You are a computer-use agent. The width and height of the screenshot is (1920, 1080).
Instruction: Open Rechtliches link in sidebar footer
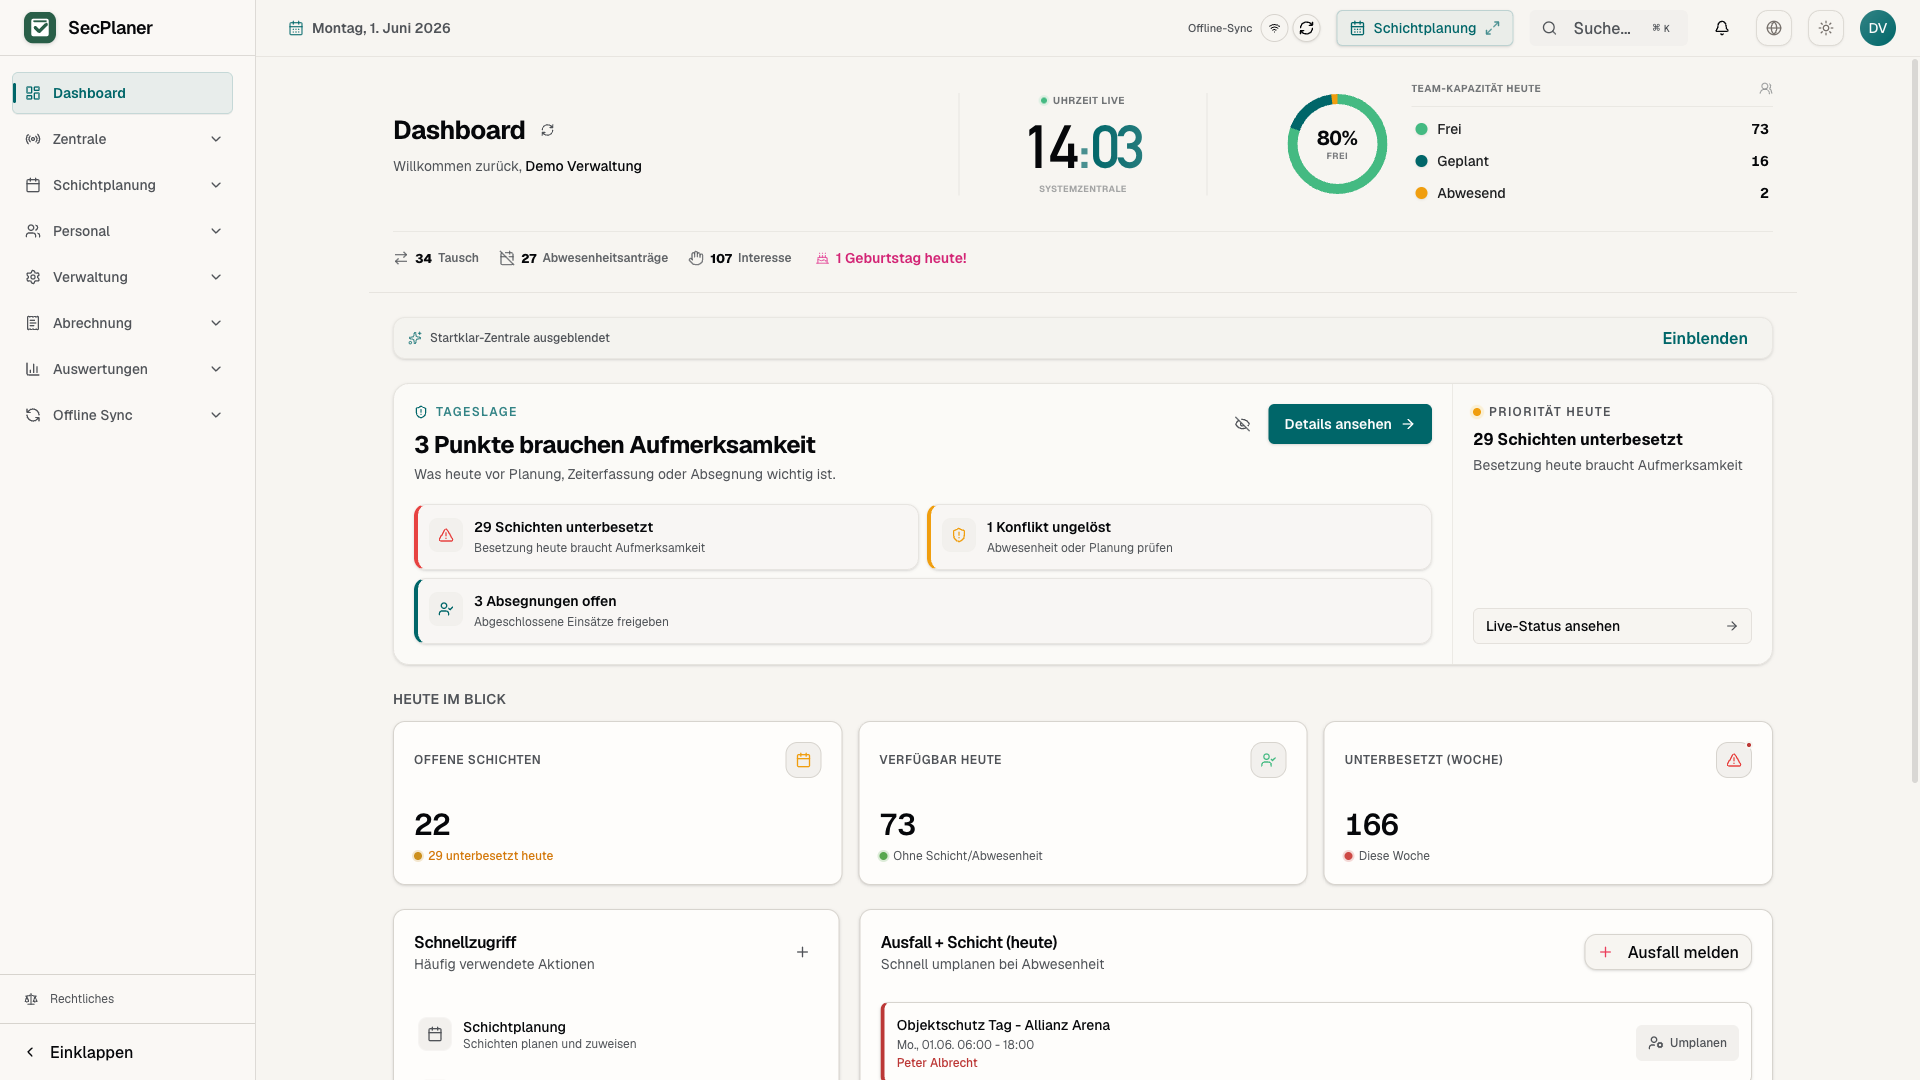[x=82, y=999]
